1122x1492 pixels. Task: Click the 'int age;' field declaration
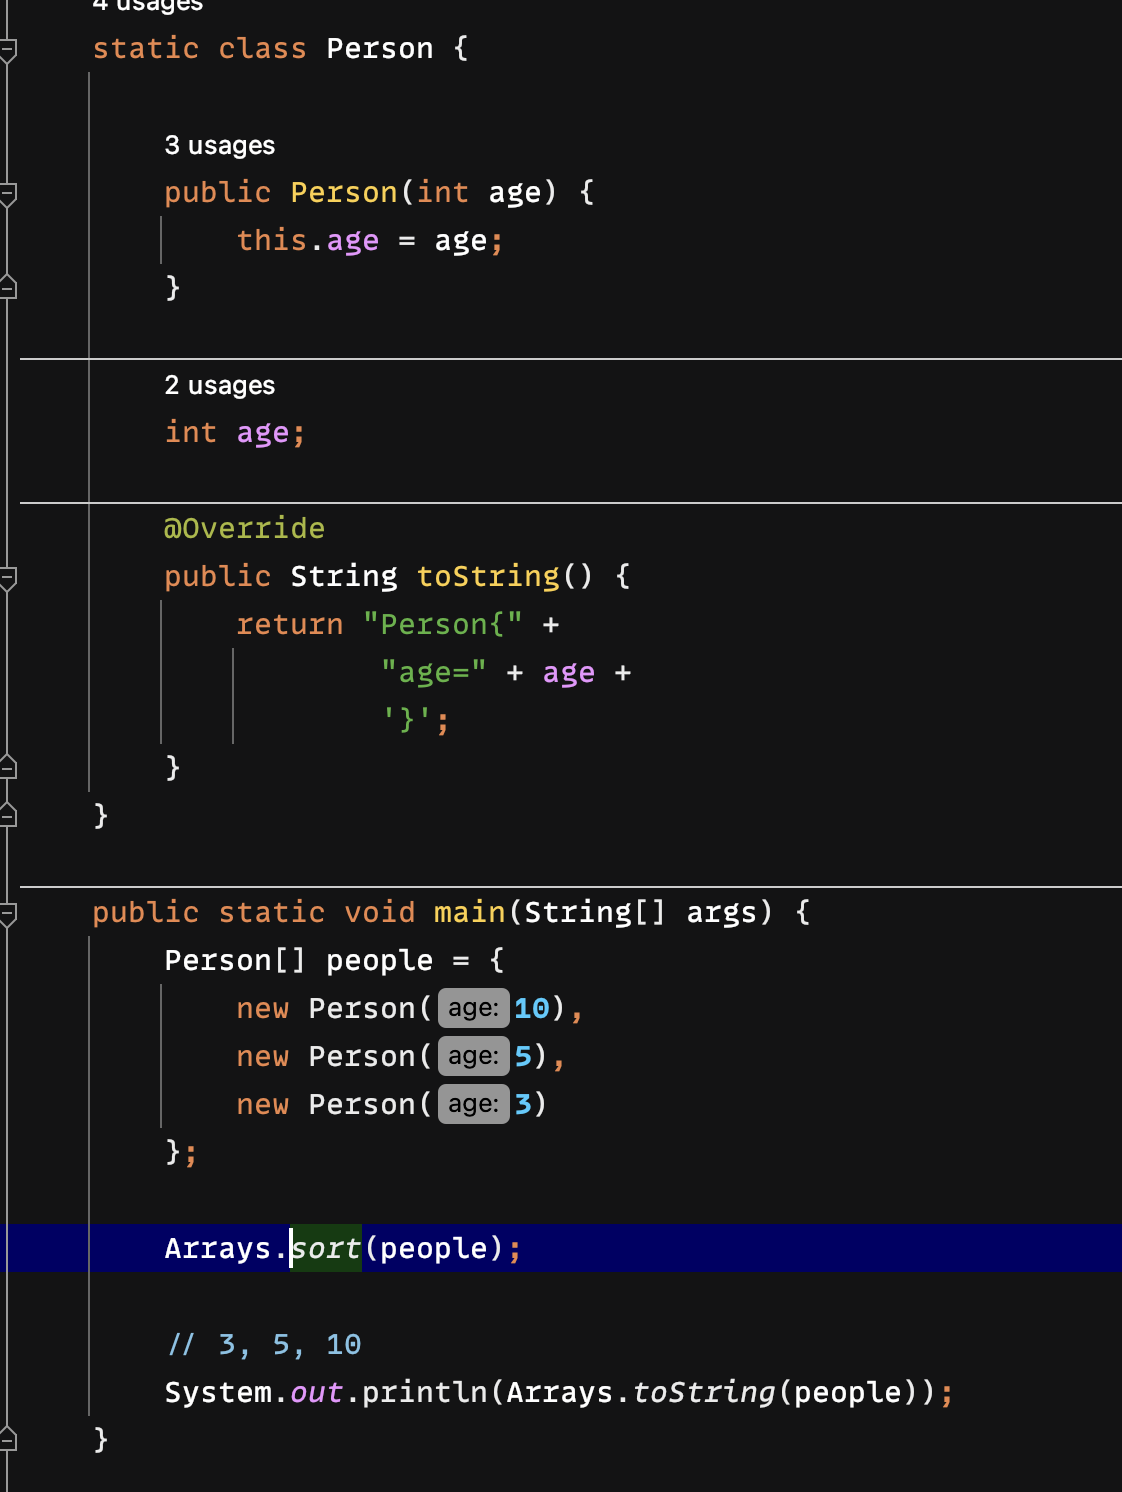(234, 432)
